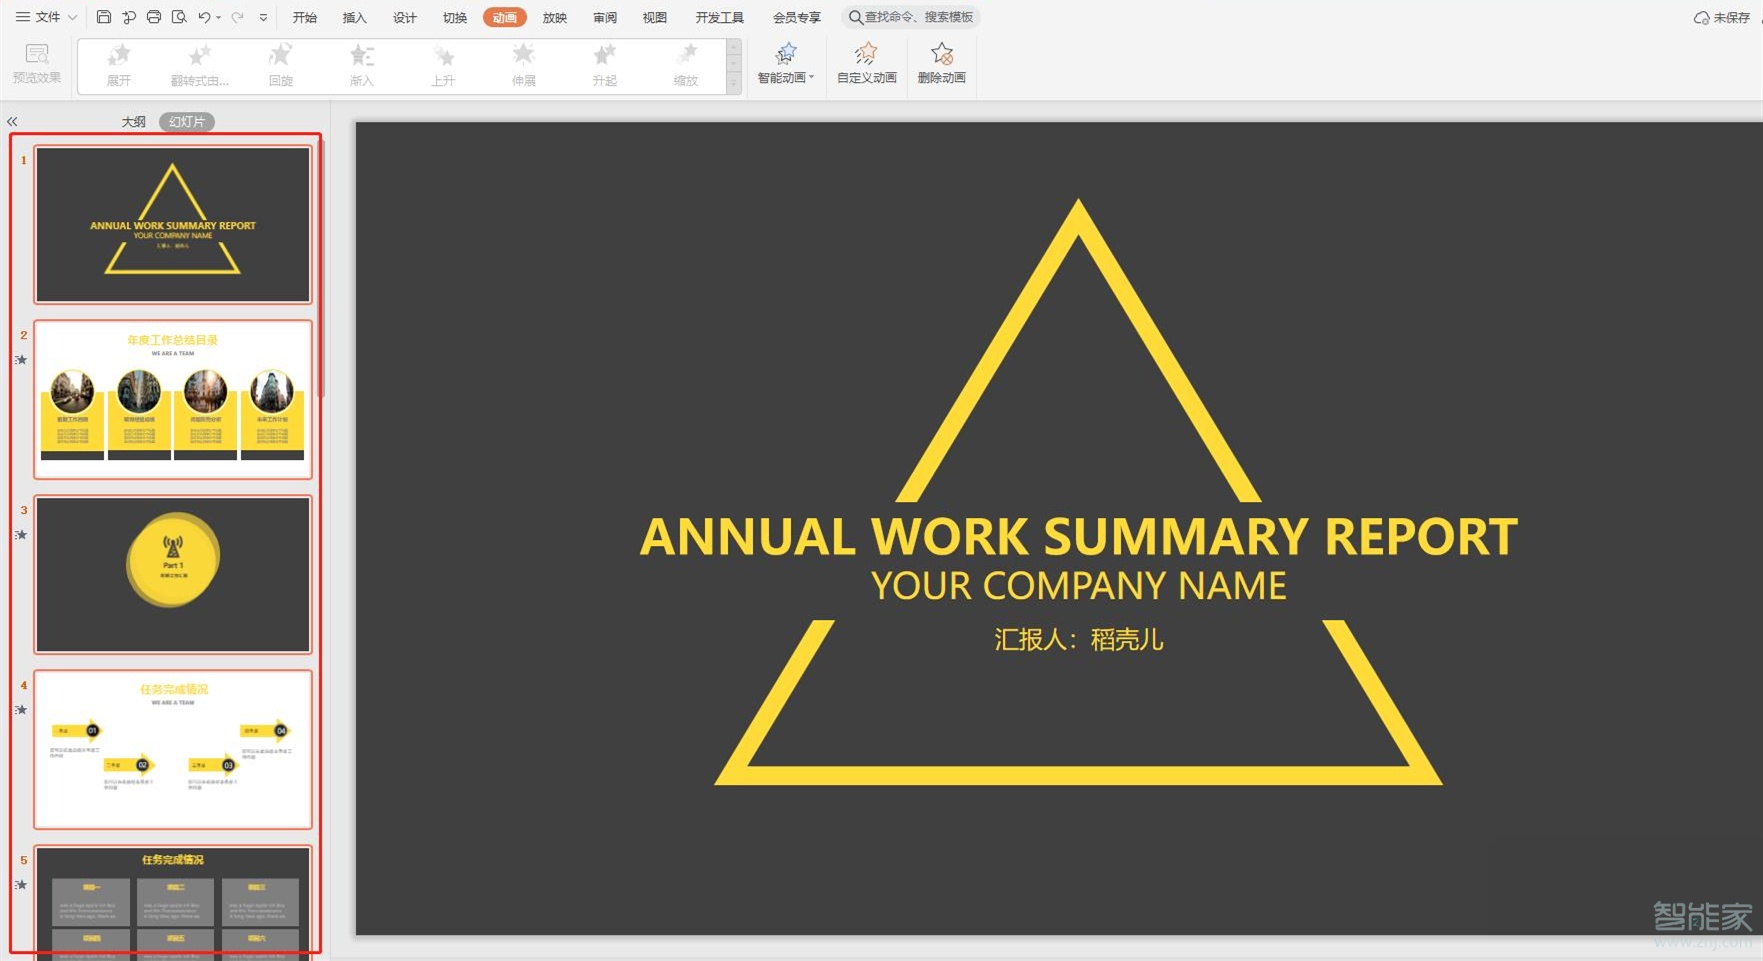Collapse the slide panel with double chevron
The width and height of the screenshot is (1763, 961).
pos(12,121)
